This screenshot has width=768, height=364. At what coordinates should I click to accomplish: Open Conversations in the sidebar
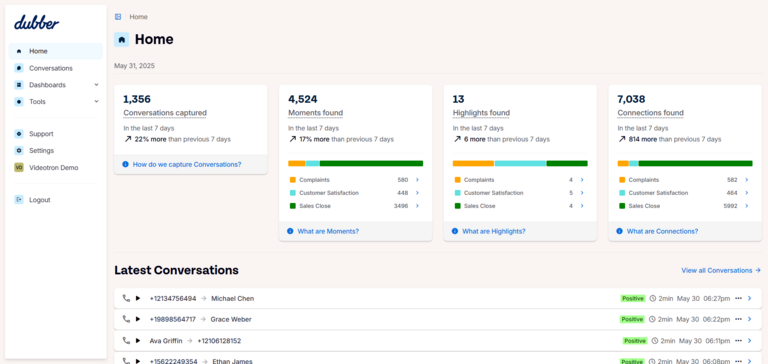pos(56,68)
